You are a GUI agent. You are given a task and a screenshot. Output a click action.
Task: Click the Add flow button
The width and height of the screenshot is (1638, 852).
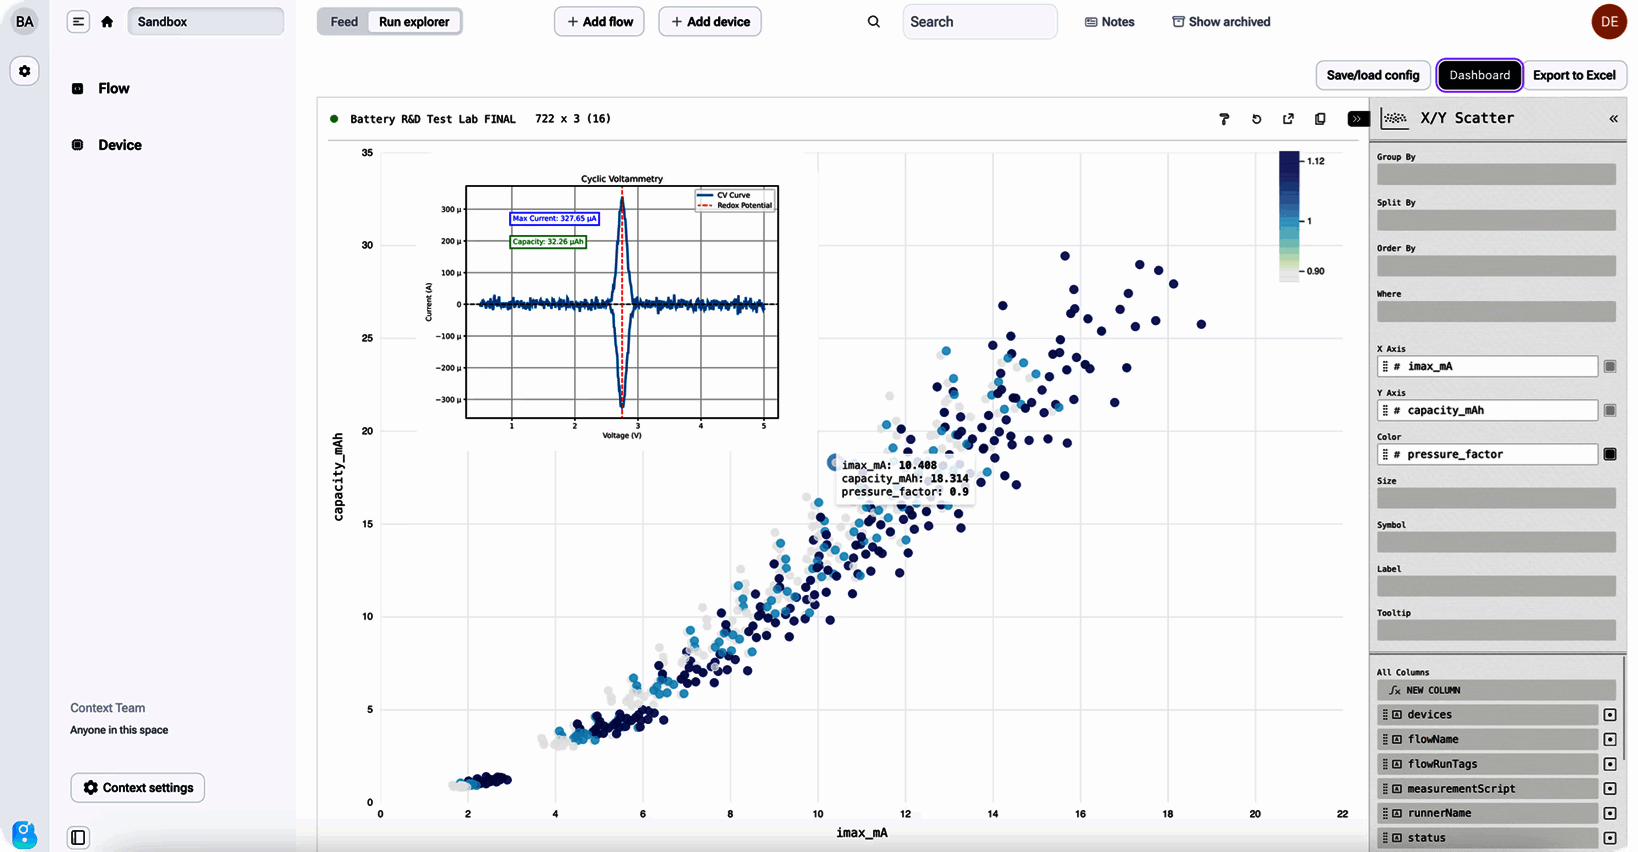600,22
